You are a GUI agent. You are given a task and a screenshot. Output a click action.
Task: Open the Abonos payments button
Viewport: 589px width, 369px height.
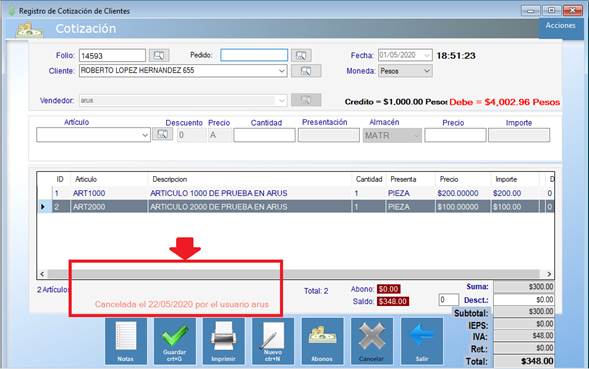322,341
